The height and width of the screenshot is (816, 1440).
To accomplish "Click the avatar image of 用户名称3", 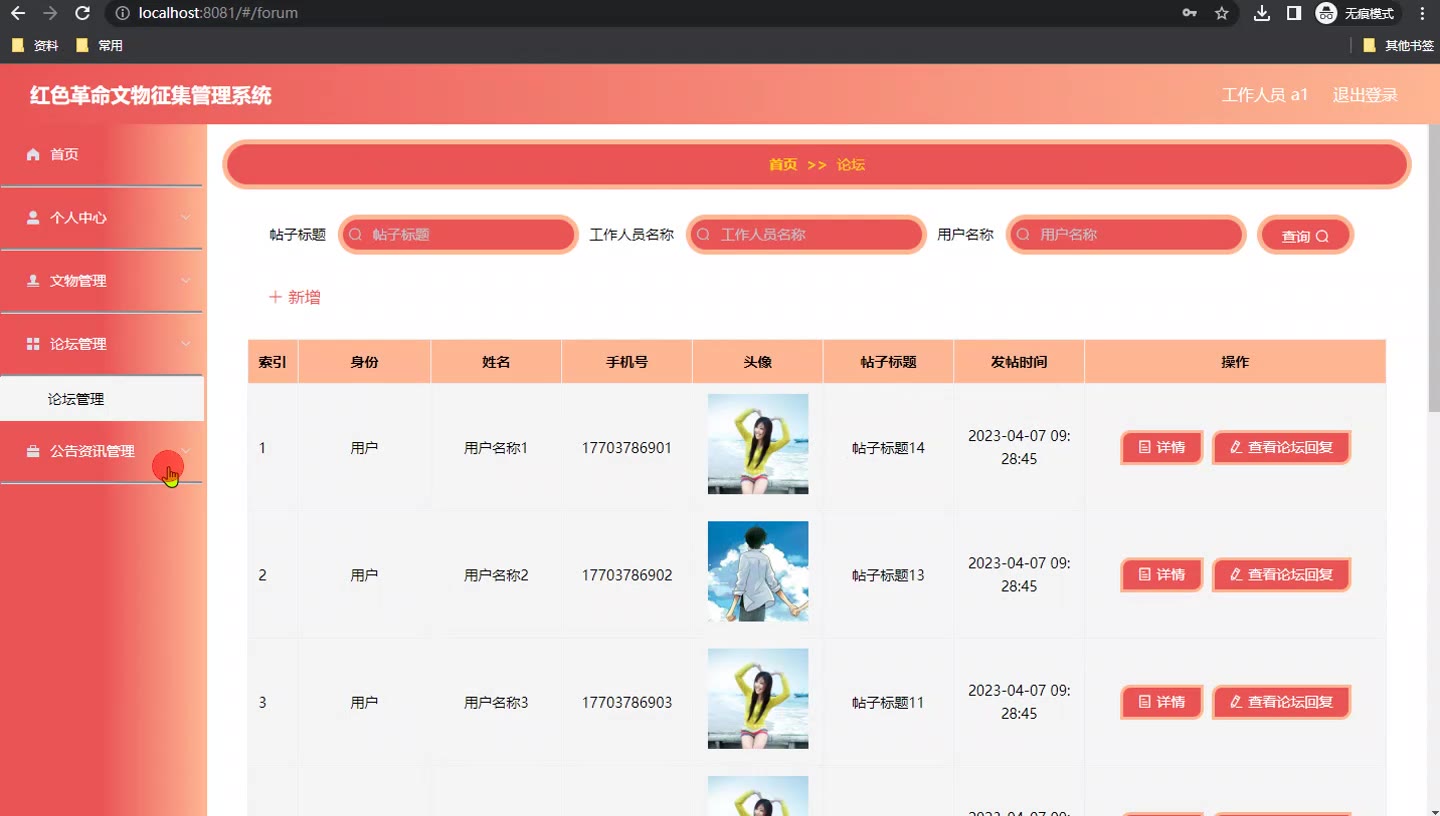I will pyautogui.click(x=758, y=698).
